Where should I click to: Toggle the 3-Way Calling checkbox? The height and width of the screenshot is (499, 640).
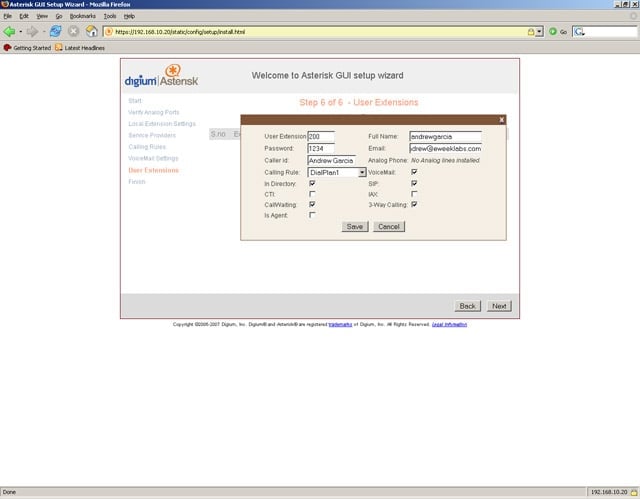[414, 204]
